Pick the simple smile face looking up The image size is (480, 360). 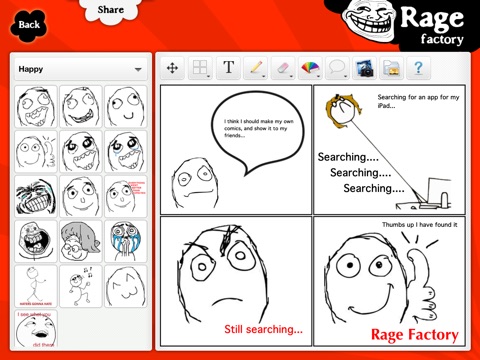point(126,107)
